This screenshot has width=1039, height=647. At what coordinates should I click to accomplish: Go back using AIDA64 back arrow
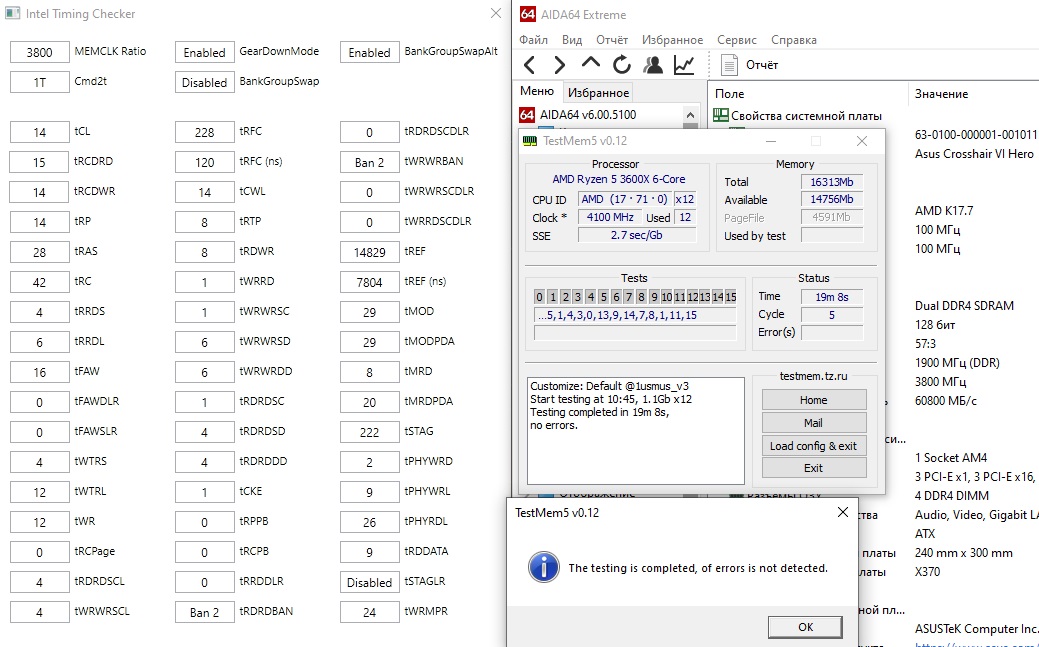coord(529,65)
